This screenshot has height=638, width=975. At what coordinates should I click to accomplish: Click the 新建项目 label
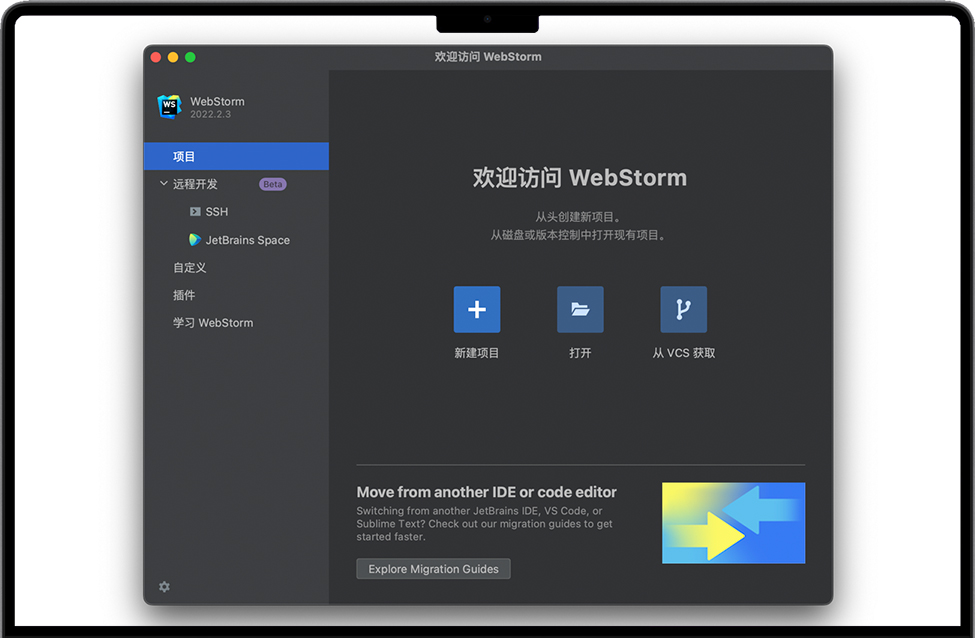tap(477, 353)
